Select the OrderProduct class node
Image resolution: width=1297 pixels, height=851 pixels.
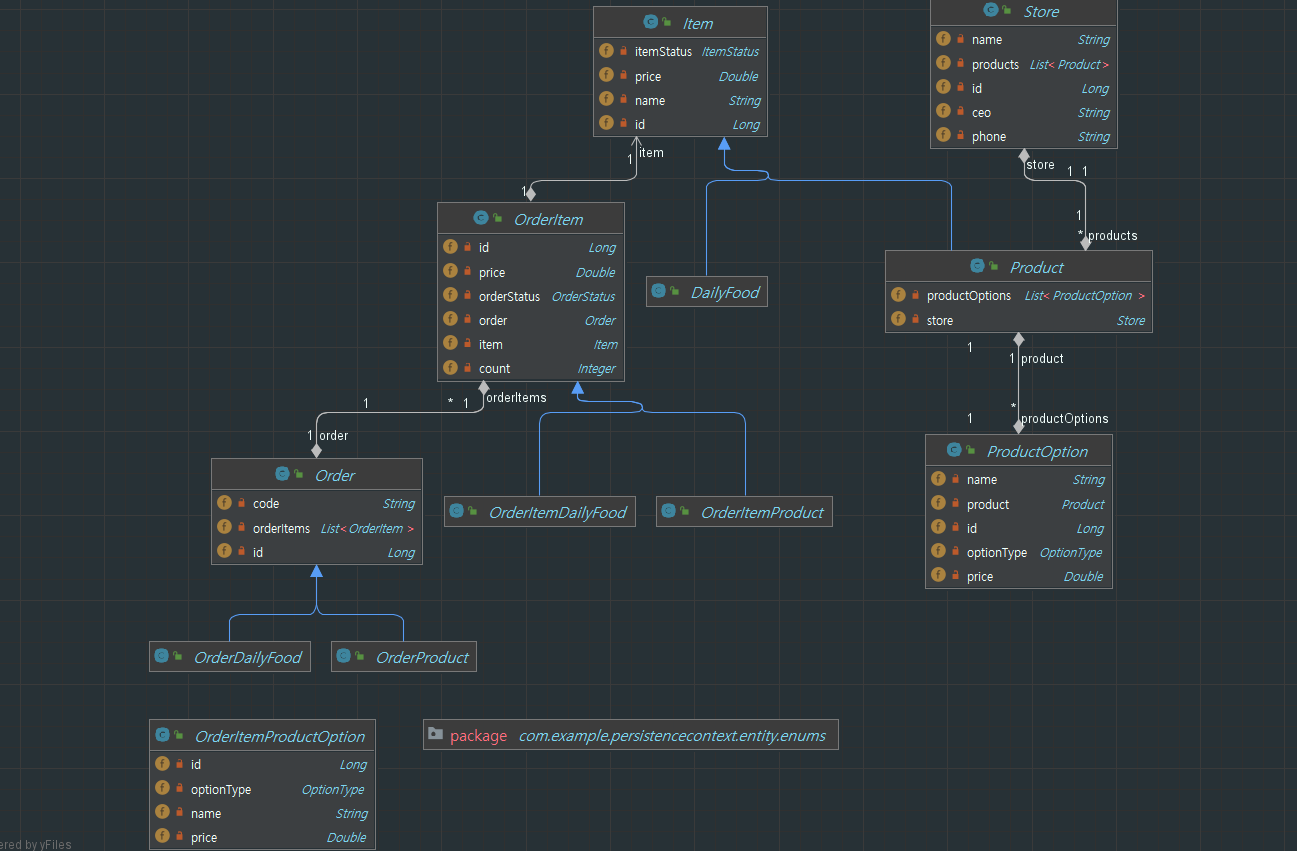403,657
